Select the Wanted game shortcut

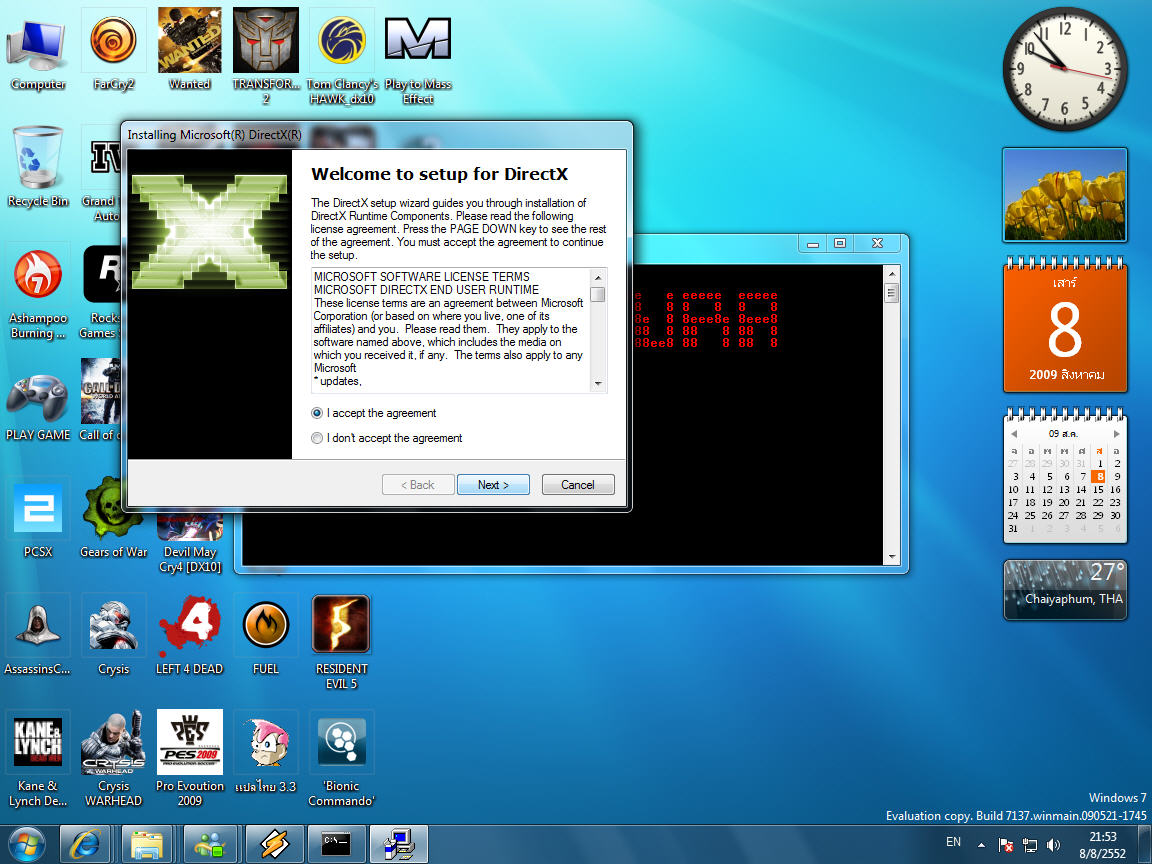tap(190, 49)
